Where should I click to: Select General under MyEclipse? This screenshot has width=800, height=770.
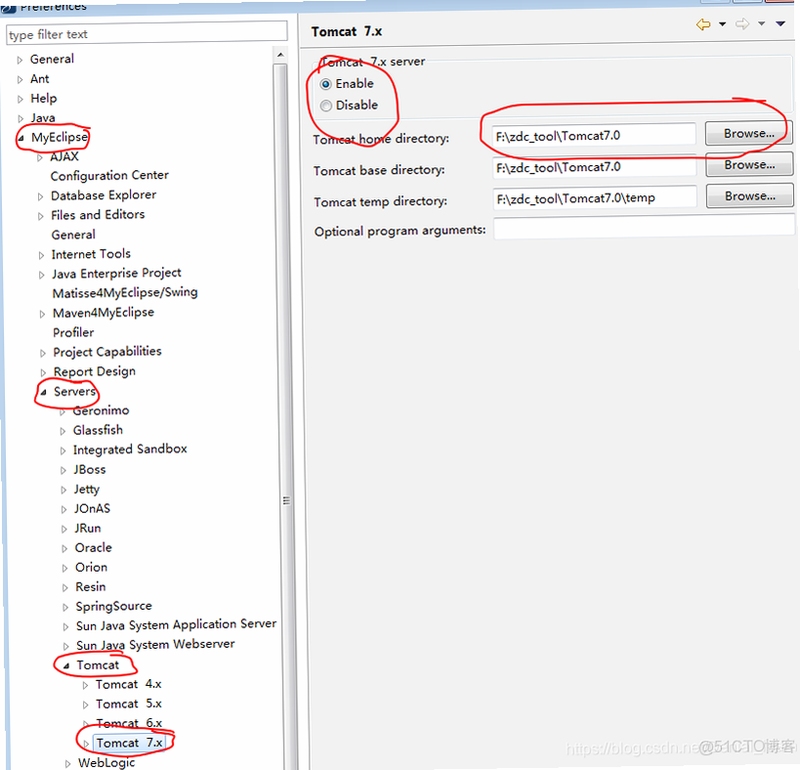pos(73,235)
